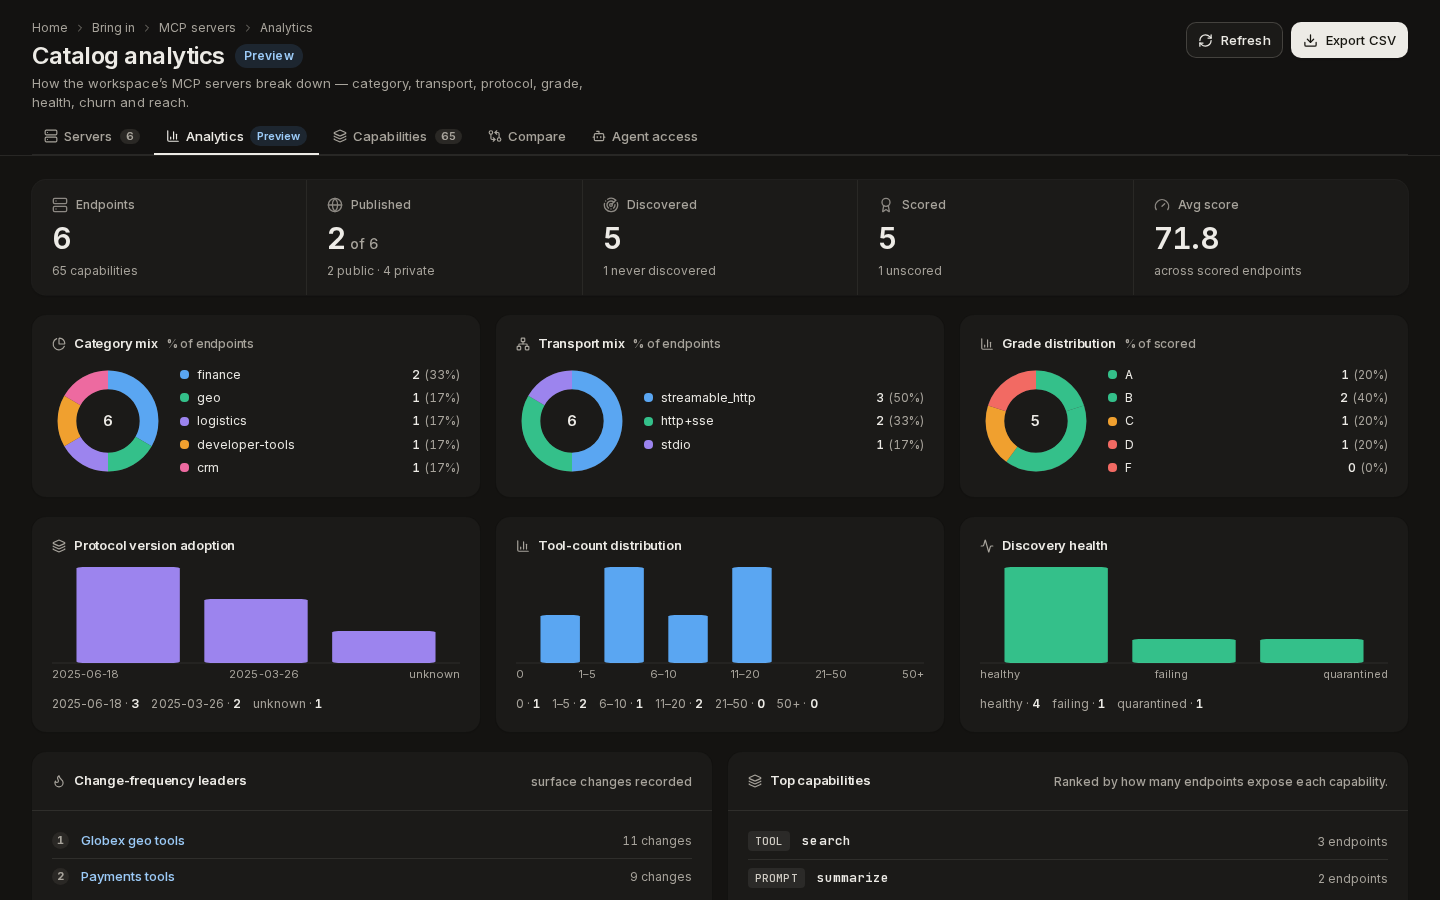Click the pulse icon by Discovery health

[987, 546]
